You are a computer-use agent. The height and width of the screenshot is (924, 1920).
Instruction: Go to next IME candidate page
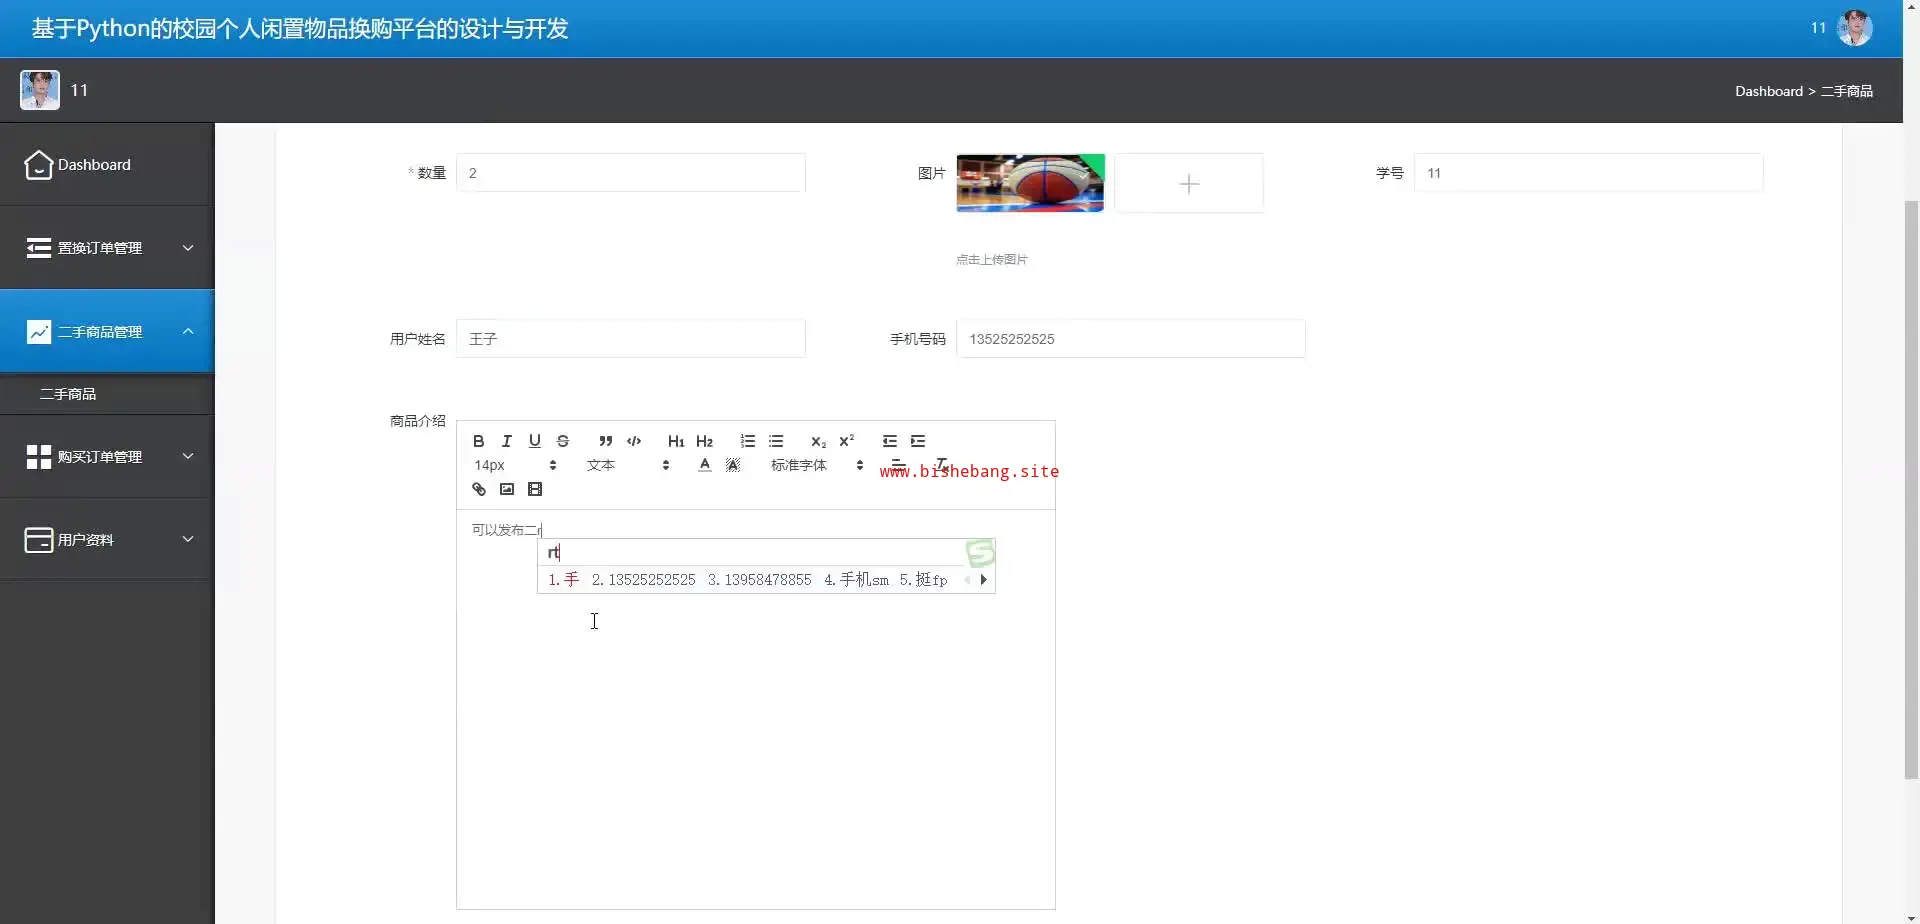click(x=984, y=580)
